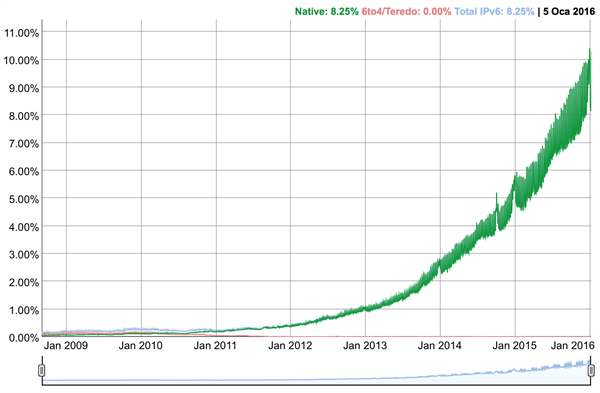600x393 pixels.
Task: Click the "Jan 2014" axis label
Action: click(x=440, y=346)
